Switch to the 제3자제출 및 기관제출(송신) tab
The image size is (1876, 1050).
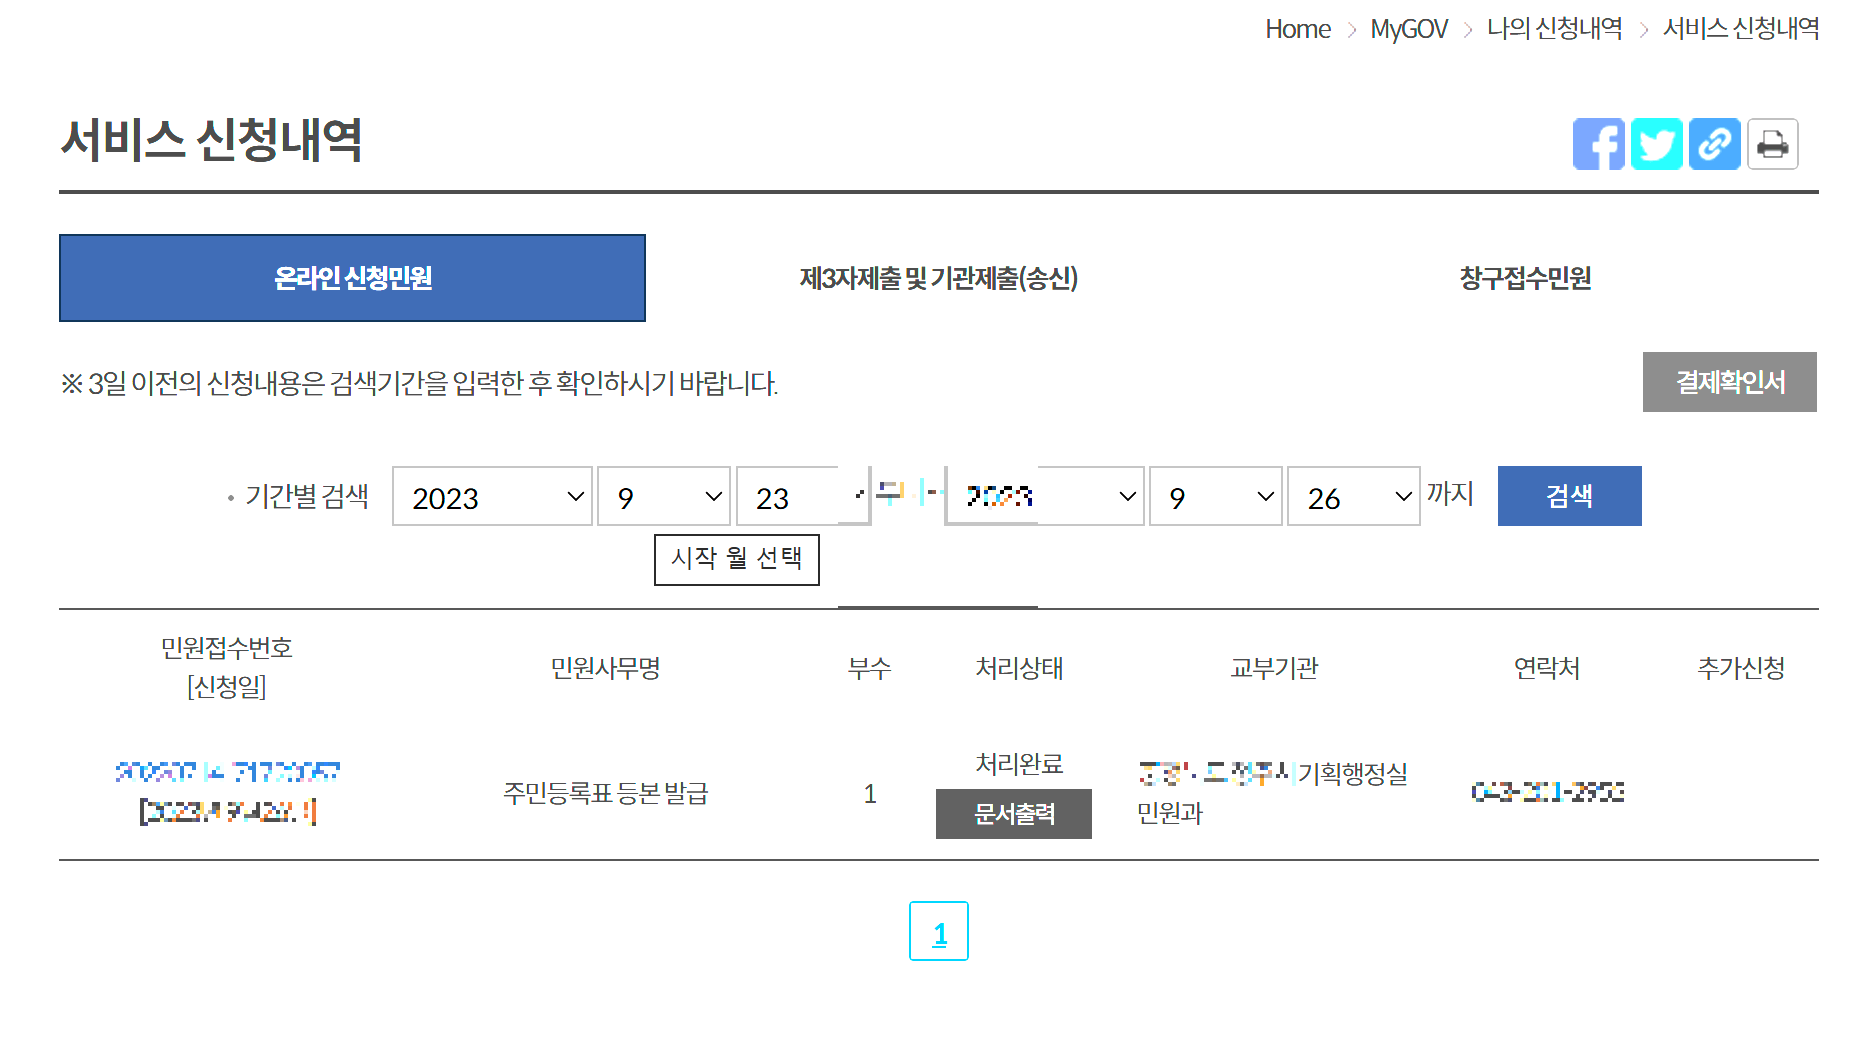938,278
